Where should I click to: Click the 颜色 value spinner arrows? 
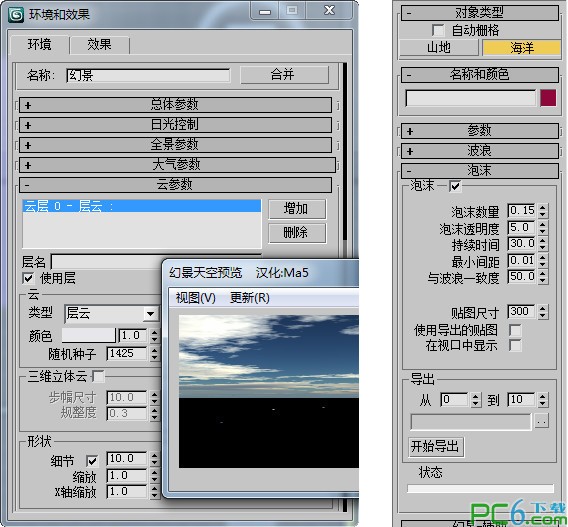point(155,336)
